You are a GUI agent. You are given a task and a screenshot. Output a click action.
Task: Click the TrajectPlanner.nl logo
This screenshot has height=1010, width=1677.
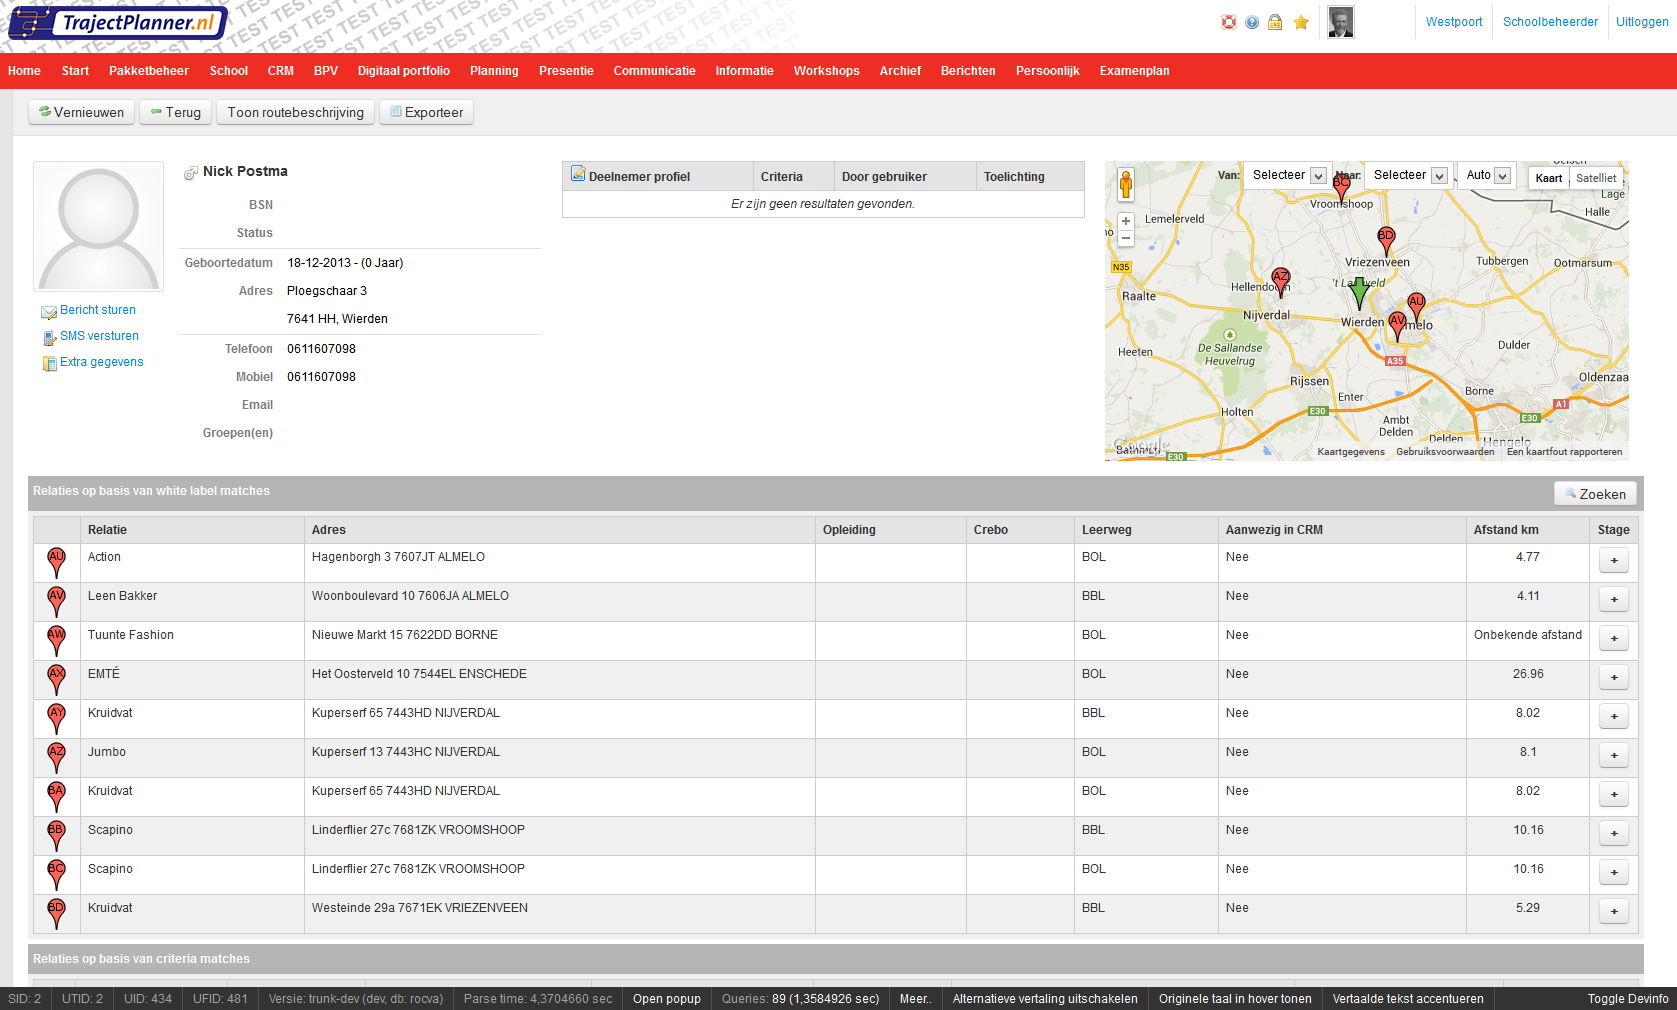(118, 23)
